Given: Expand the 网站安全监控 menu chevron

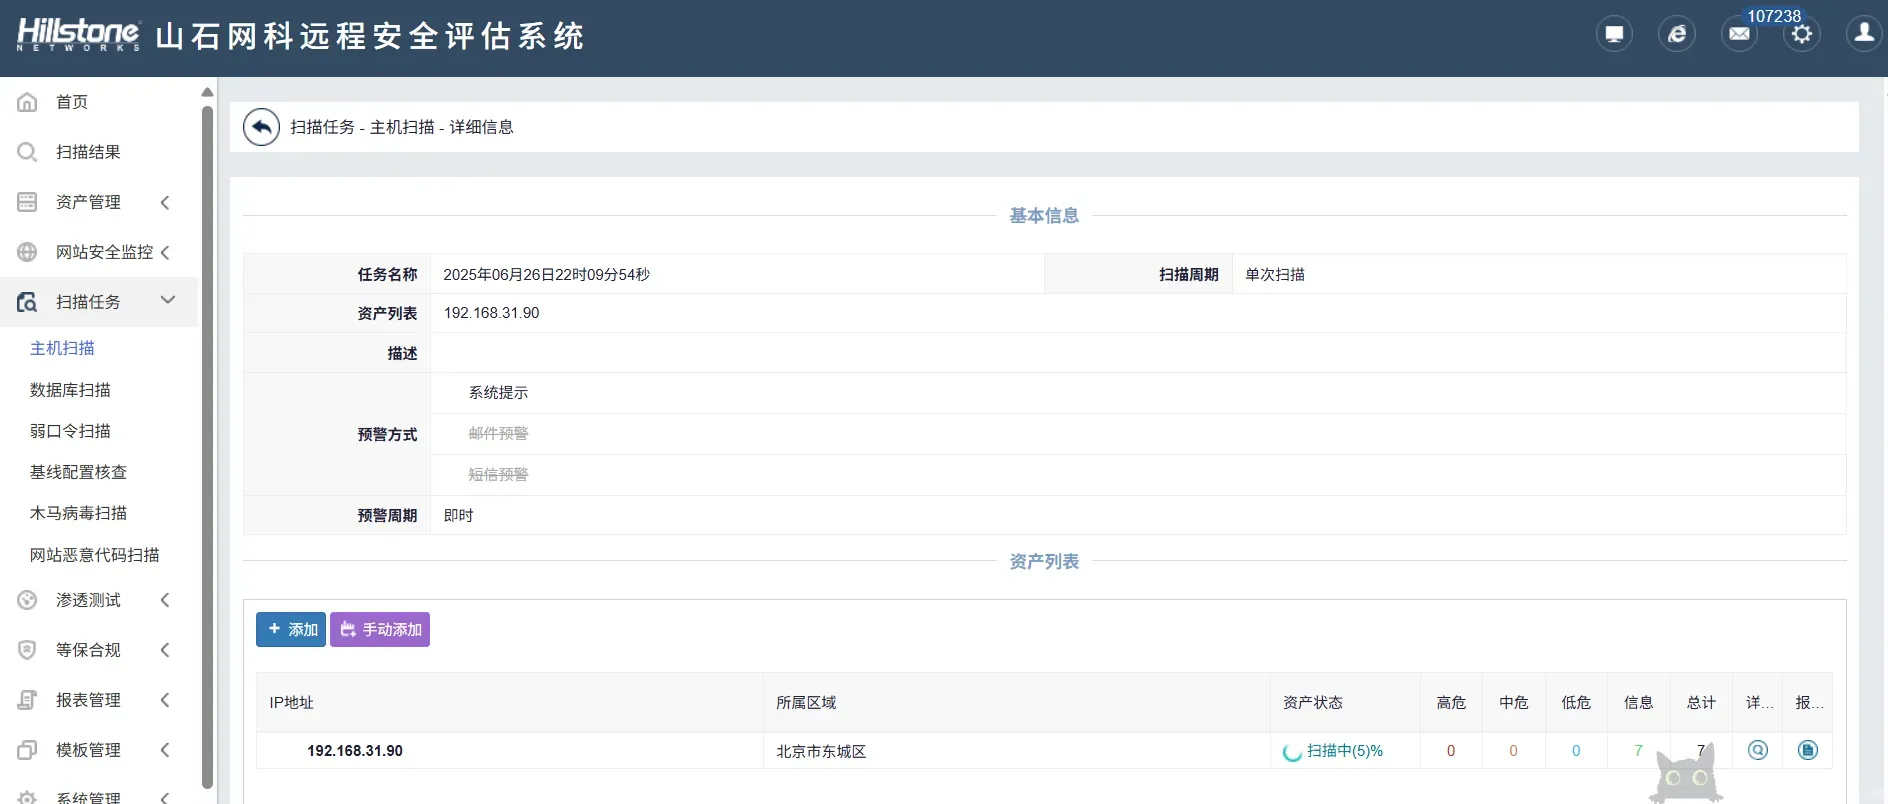Looking at the screenshot, I should click(x=166, y=252).
